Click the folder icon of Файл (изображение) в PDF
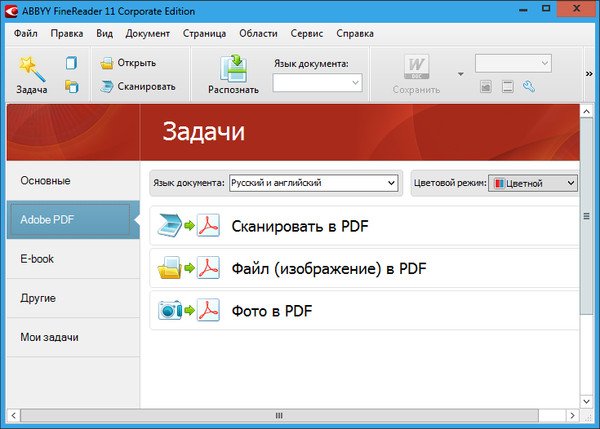 pyautogui.click(x=170, y=268)
